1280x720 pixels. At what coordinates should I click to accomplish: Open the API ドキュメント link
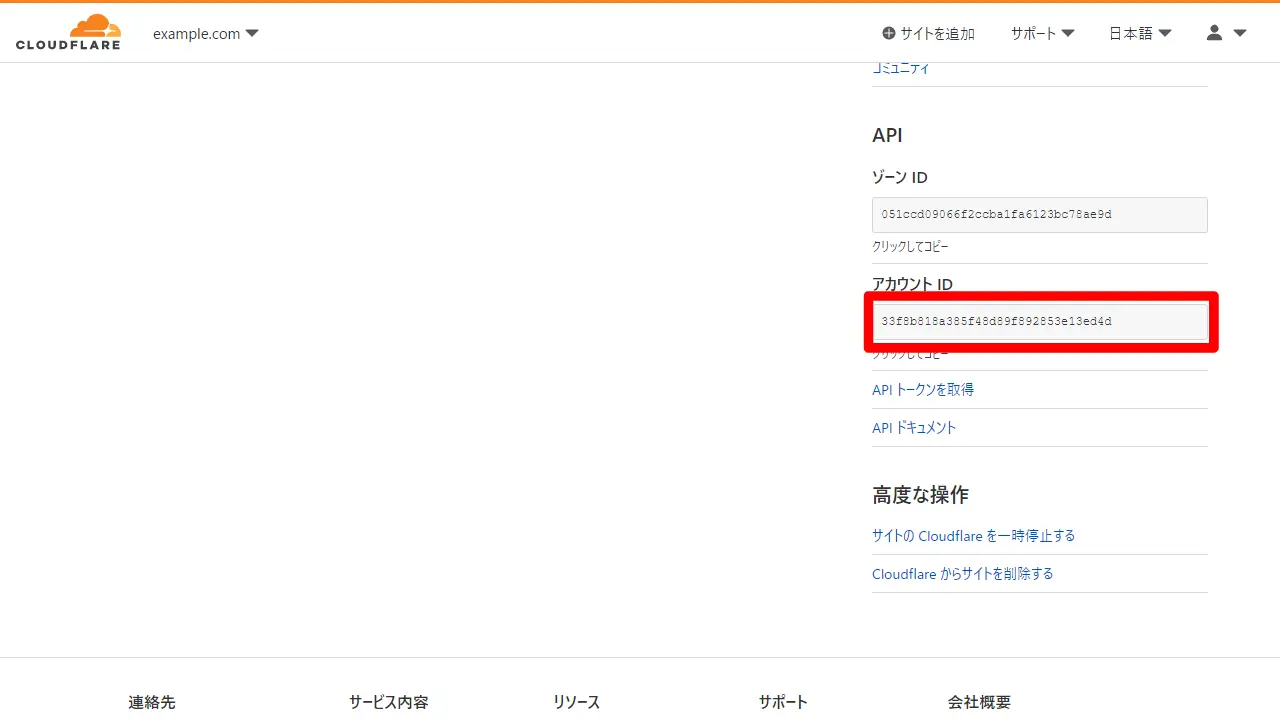[914, 428]
